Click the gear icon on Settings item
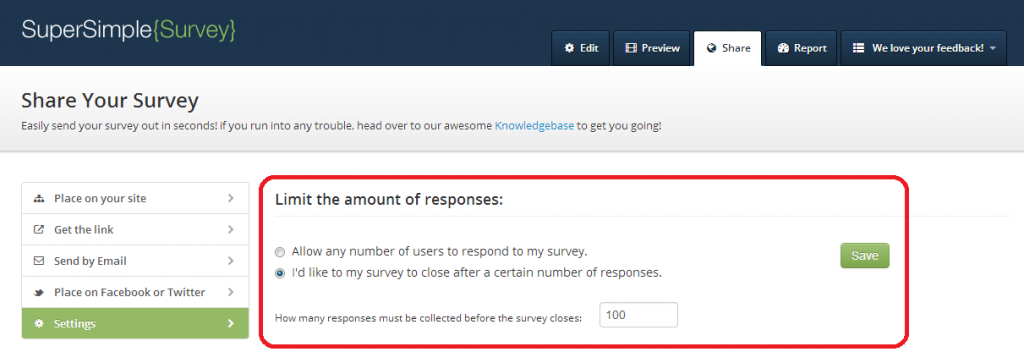Viewport: 1024px width, 362px height. (x=39, y=323)
